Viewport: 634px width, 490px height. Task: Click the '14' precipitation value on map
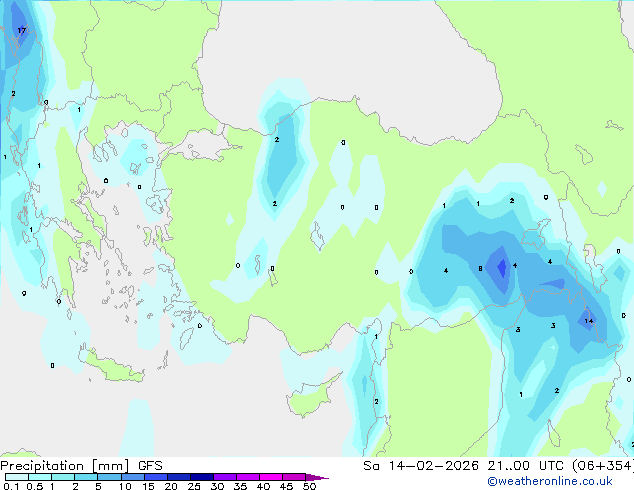pyautogui.click(x=589, y=321)
